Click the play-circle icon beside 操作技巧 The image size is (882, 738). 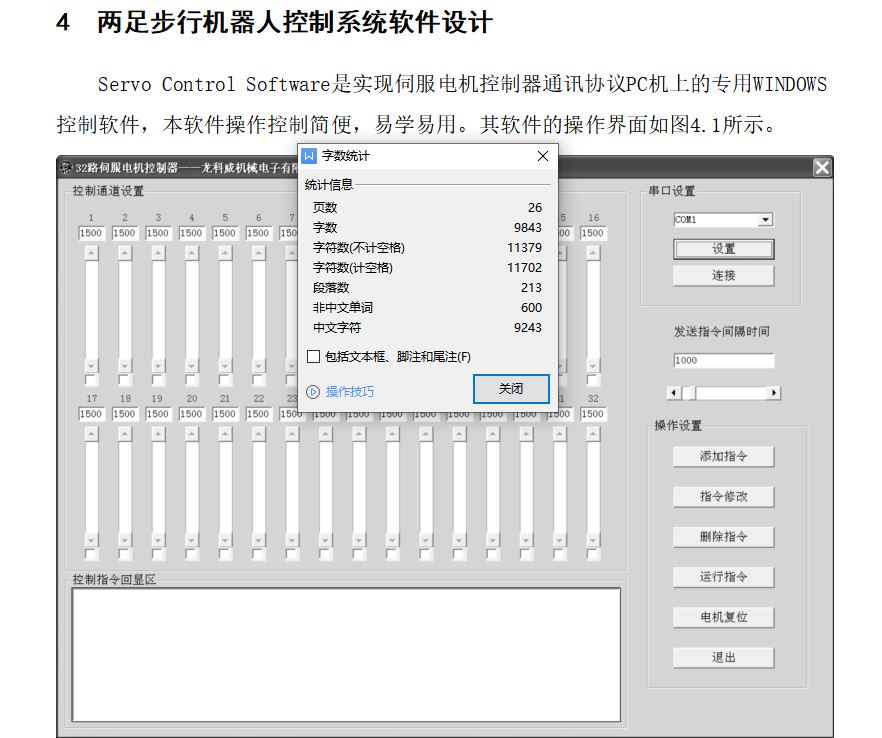pyautogui.click(x=313, y=392)
